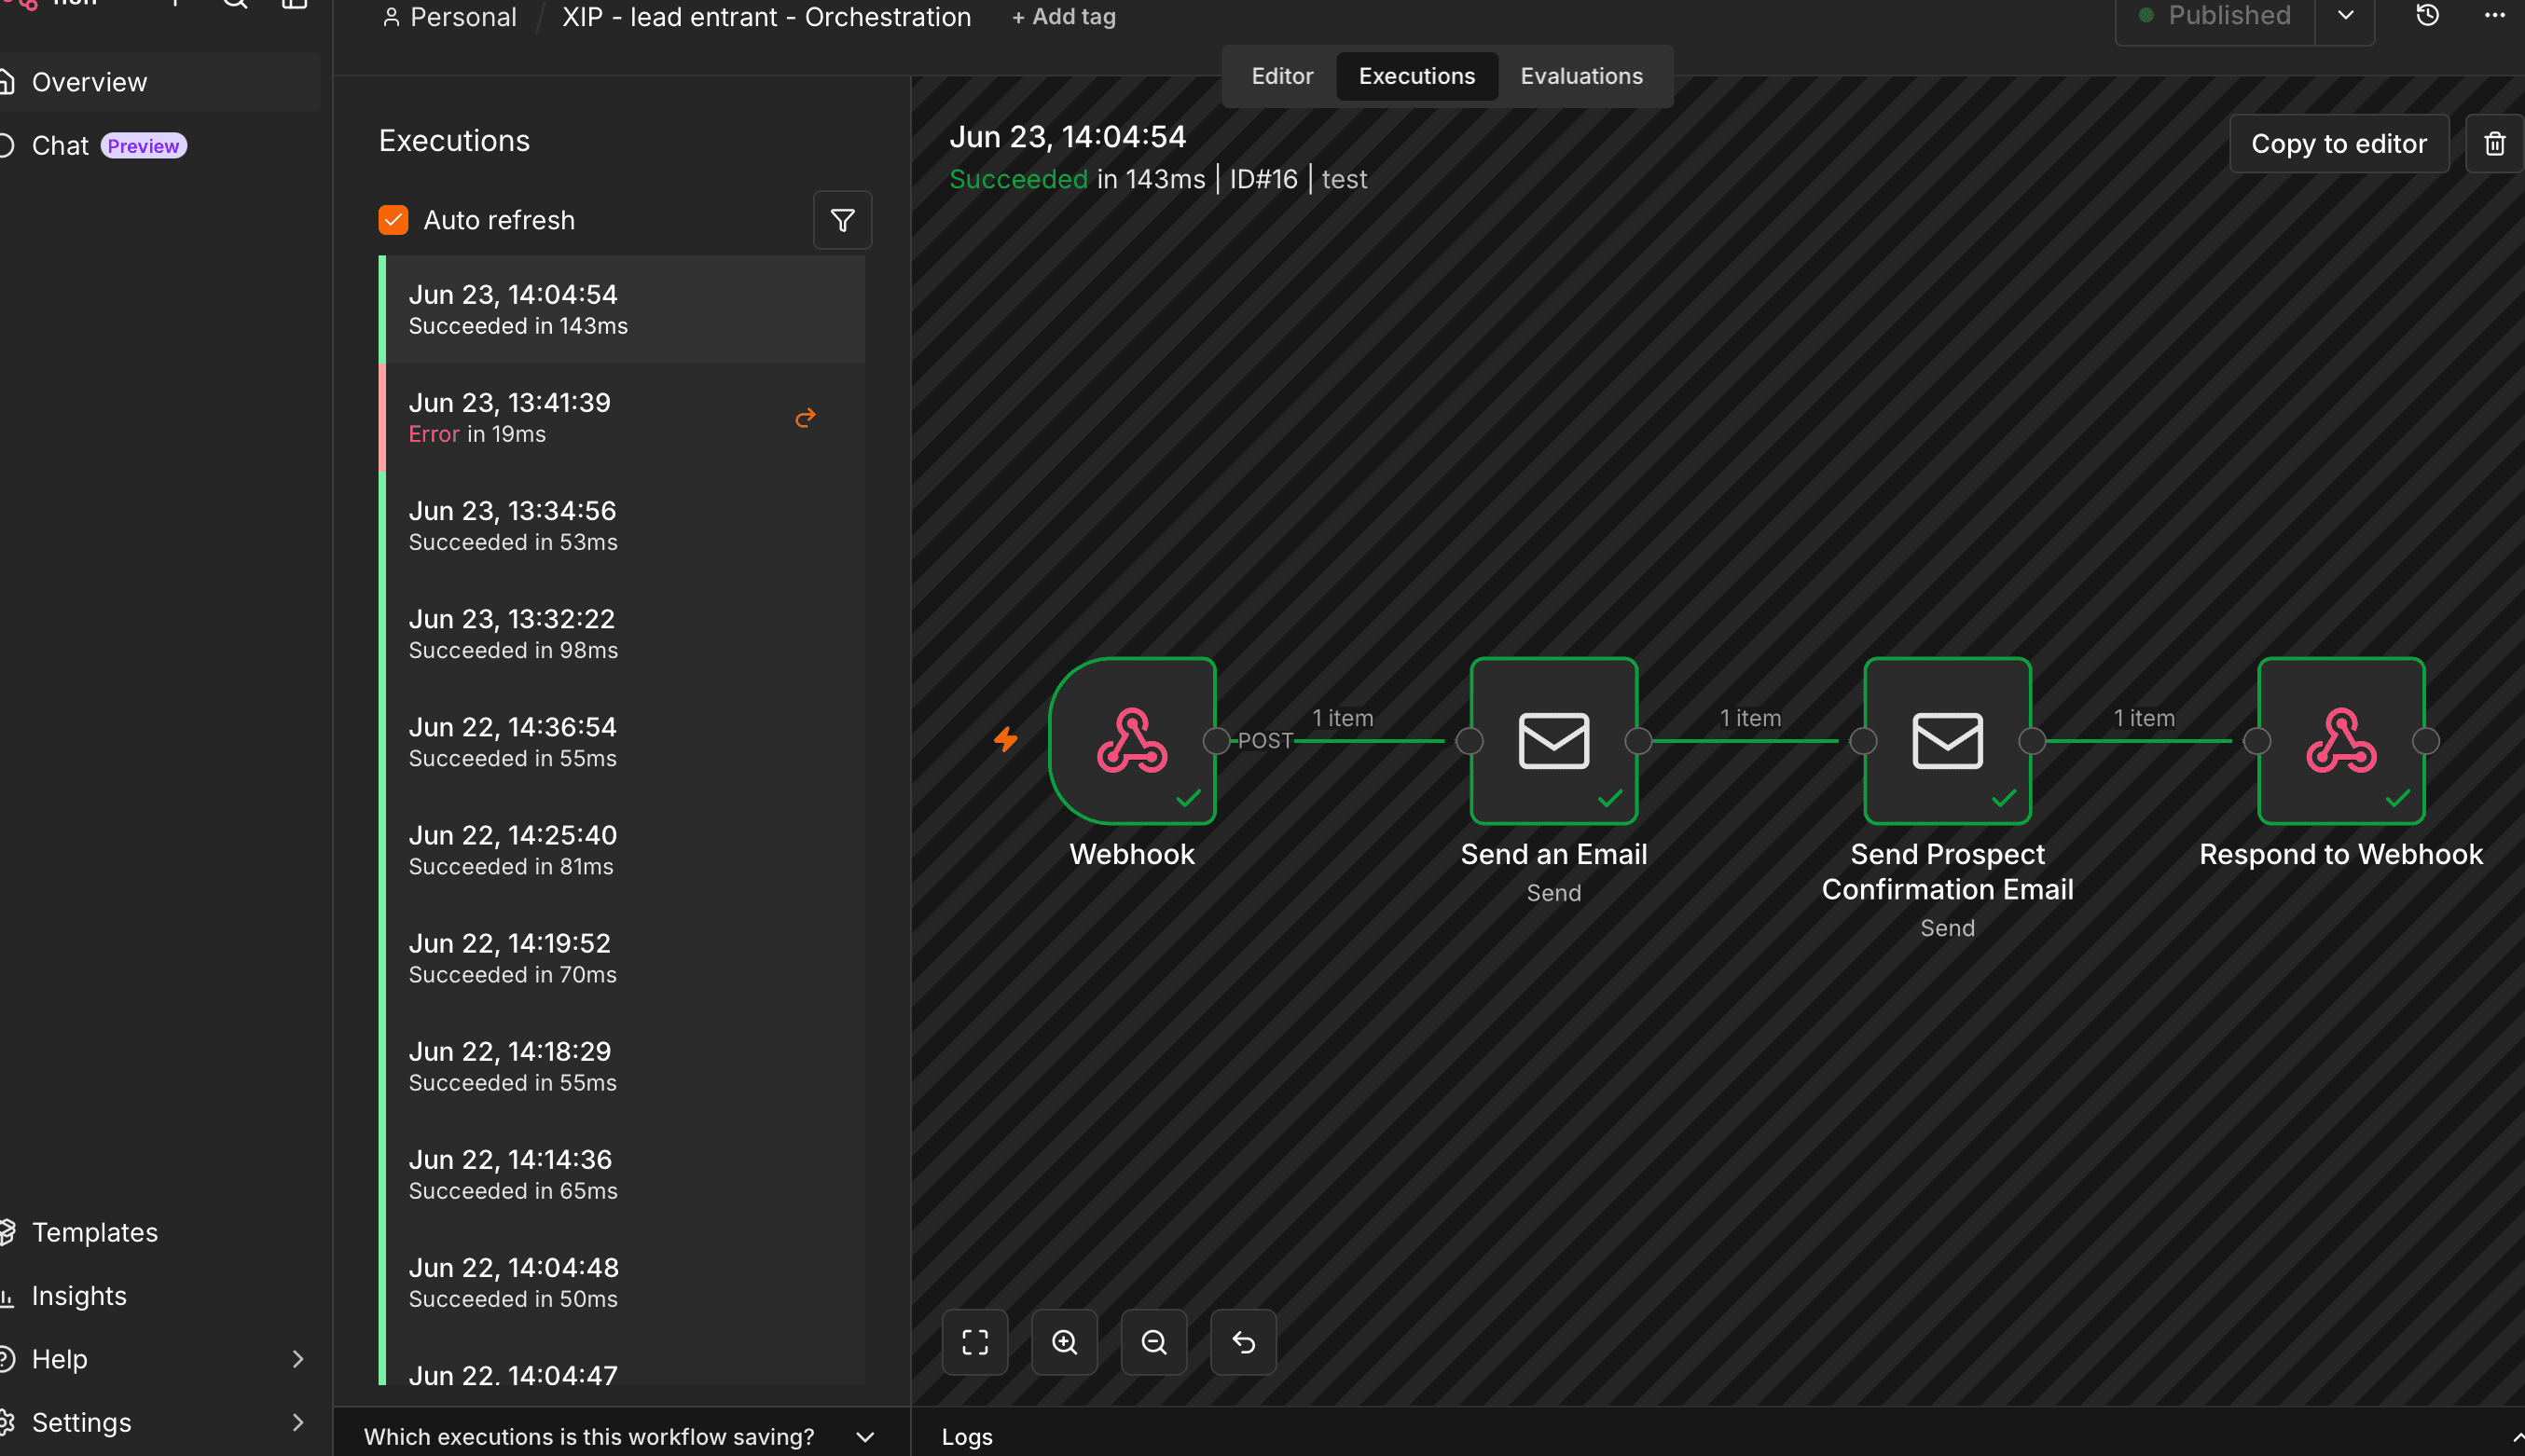The height and width of the screenshot is (1456, 2525).
Task: Open the Personal project breadcrumb
Action: click(x=449, y=17)
